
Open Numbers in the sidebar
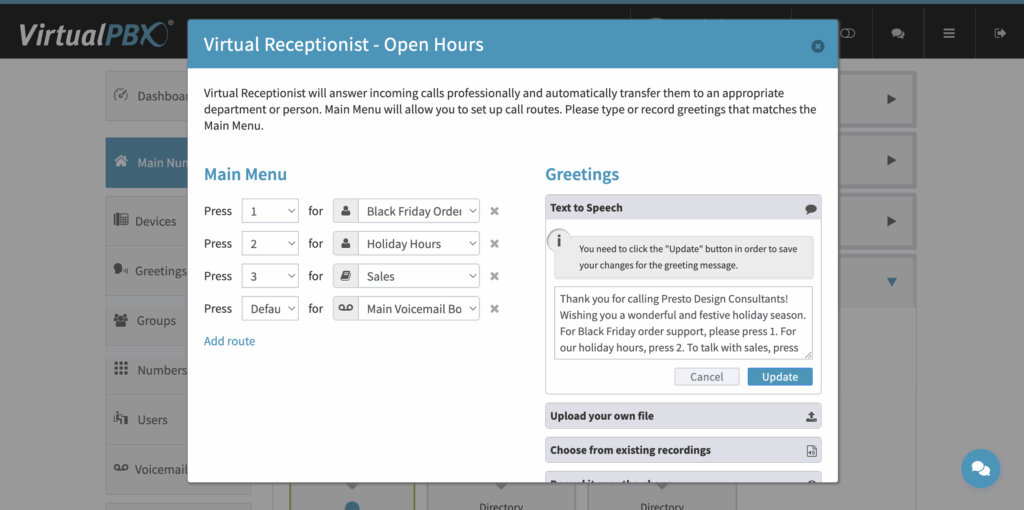point(147,370)
